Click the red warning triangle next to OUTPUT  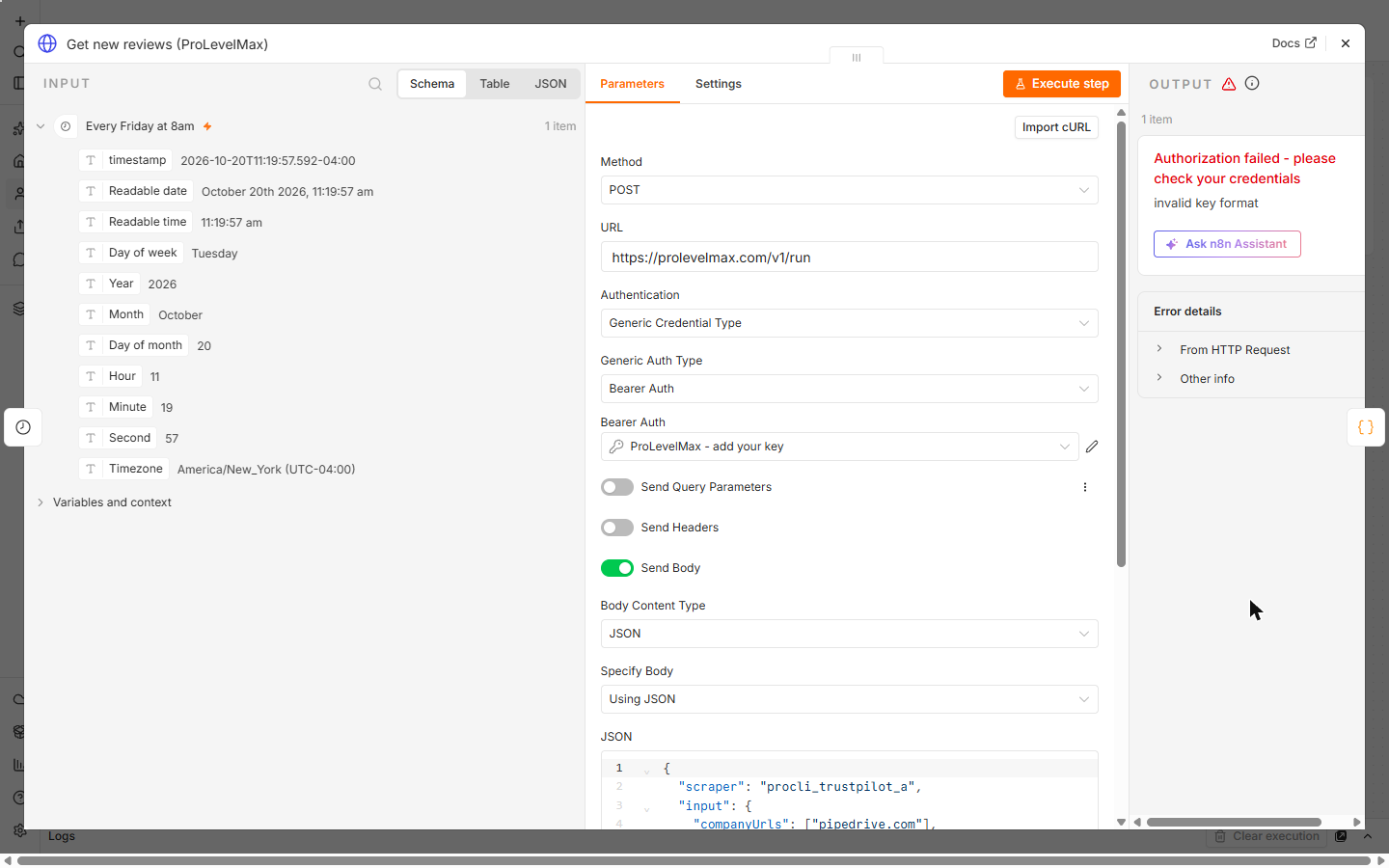(1229, 84)
